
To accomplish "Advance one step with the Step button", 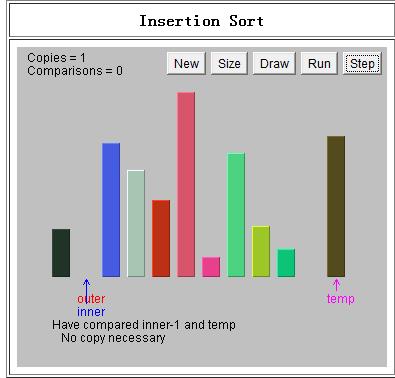I will pos(362,63).
